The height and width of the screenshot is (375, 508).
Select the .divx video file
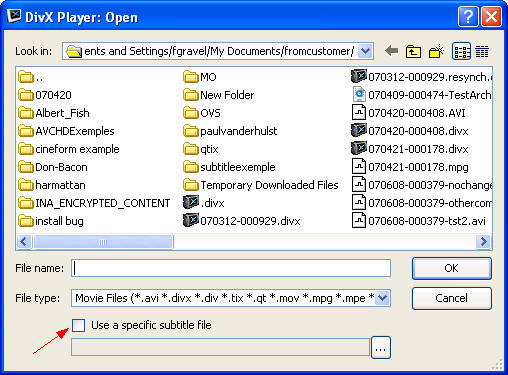point(204,203)
